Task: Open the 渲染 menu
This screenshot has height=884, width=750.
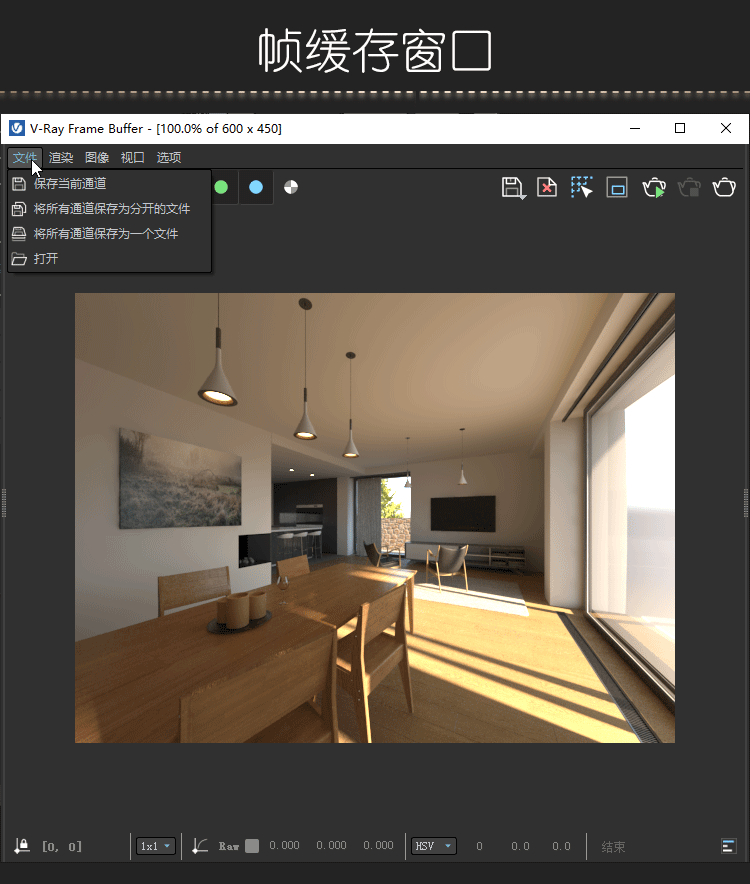Action: pyautogui.click(x=61, y=157)
